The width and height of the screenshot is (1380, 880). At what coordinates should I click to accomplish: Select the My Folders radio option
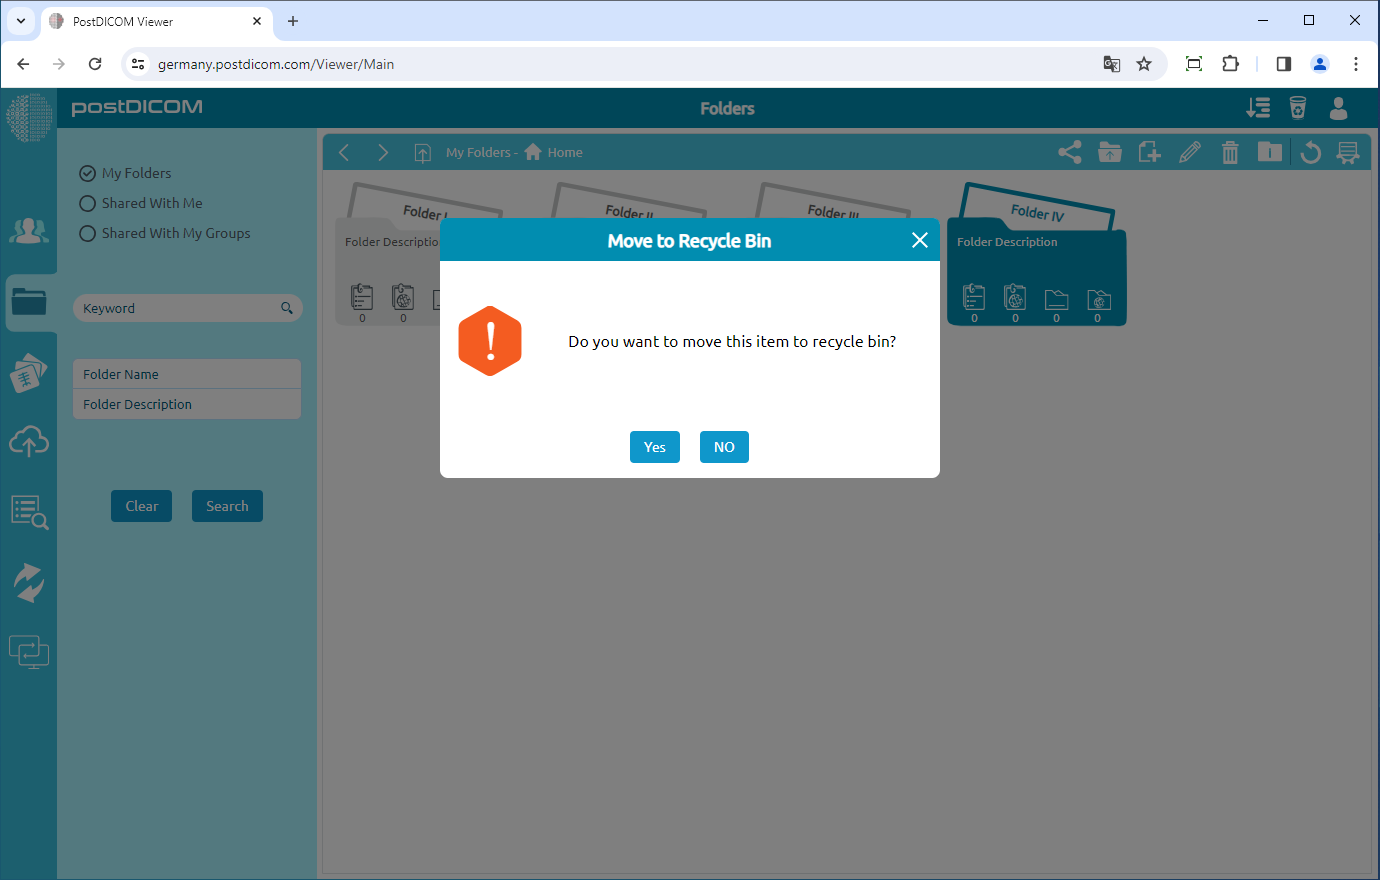pyautogui.click(x=88, y=173)
